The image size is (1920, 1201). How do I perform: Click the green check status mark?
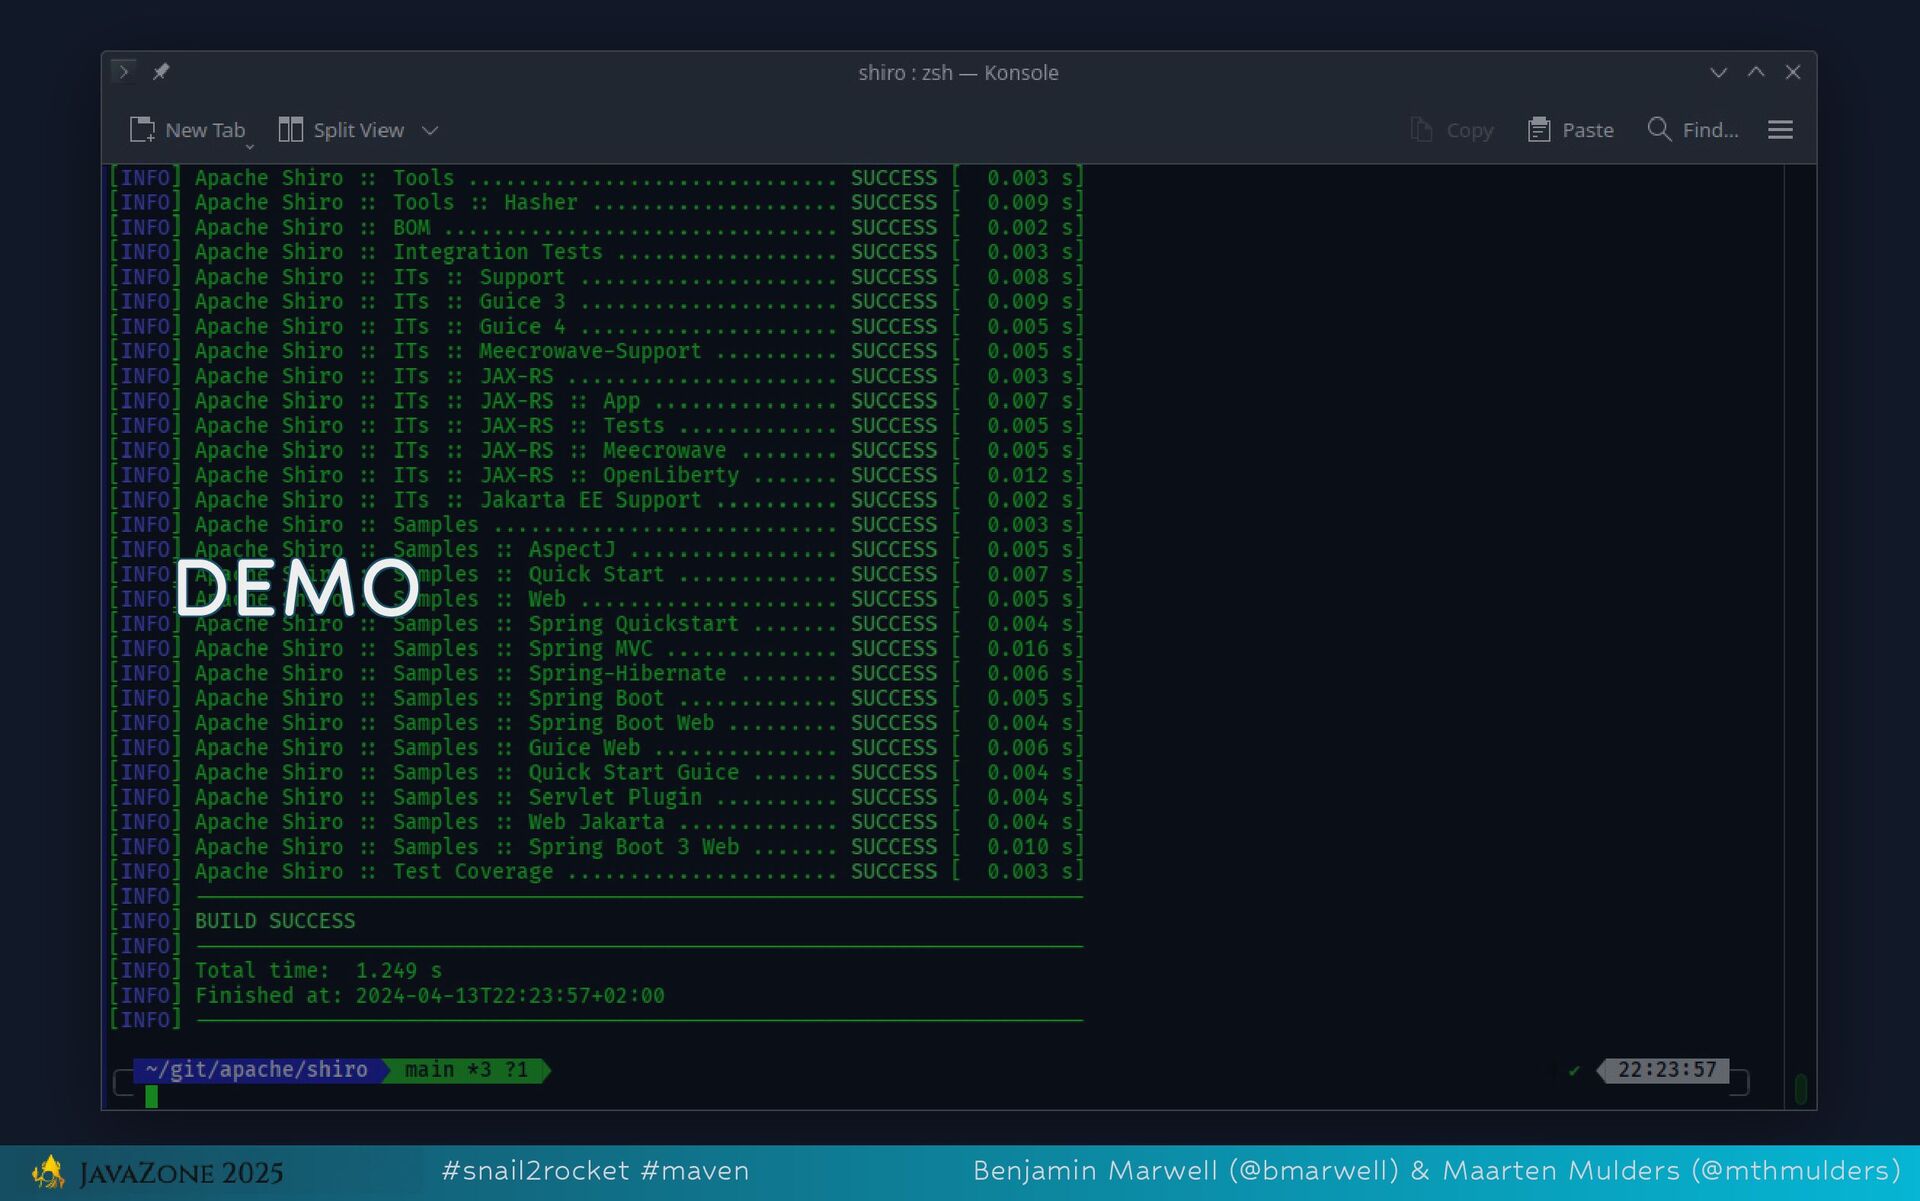point(1574,1071)
